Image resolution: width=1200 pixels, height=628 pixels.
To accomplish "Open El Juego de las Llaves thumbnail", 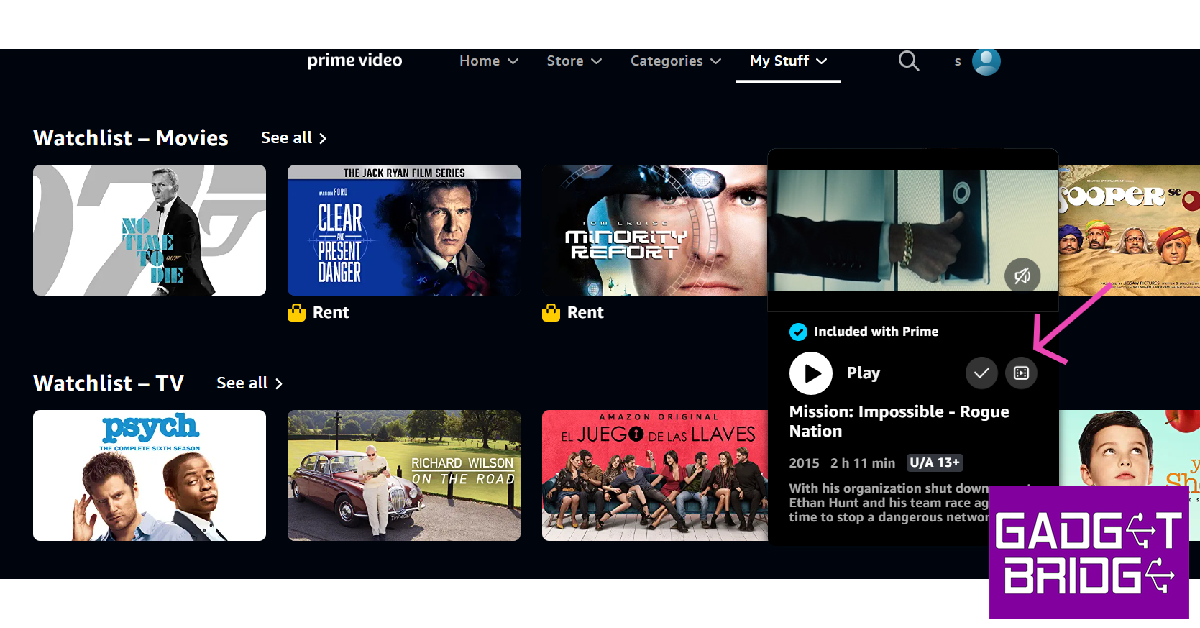I will [x=655, y=475].
